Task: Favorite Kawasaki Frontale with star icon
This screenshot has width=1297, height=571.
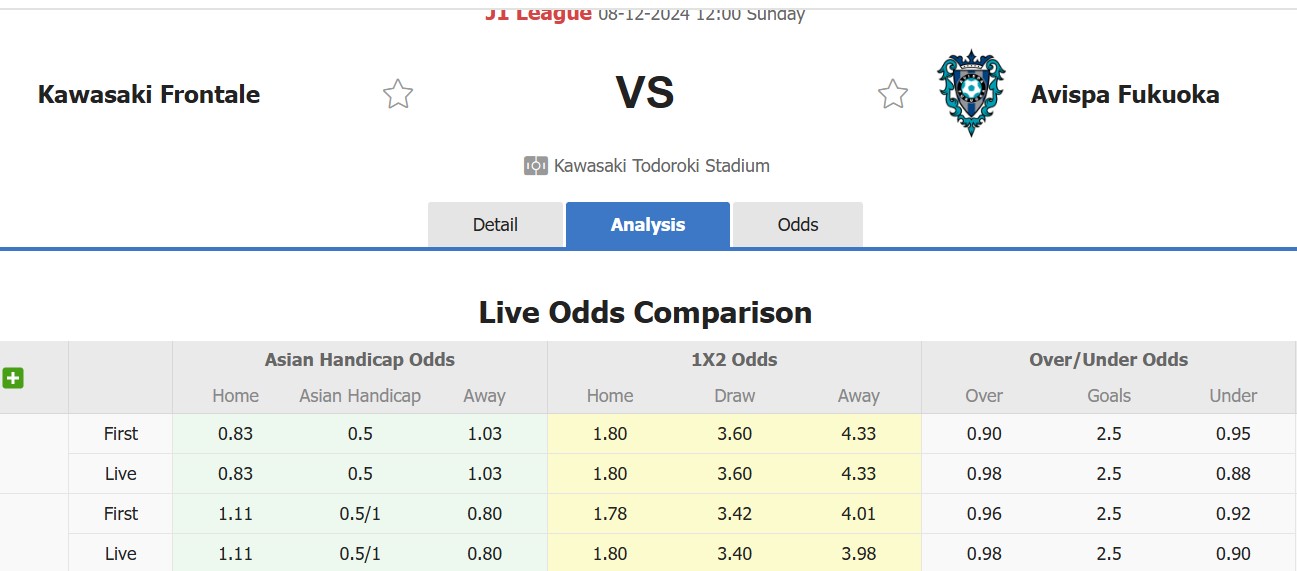Action: point(398,94)
